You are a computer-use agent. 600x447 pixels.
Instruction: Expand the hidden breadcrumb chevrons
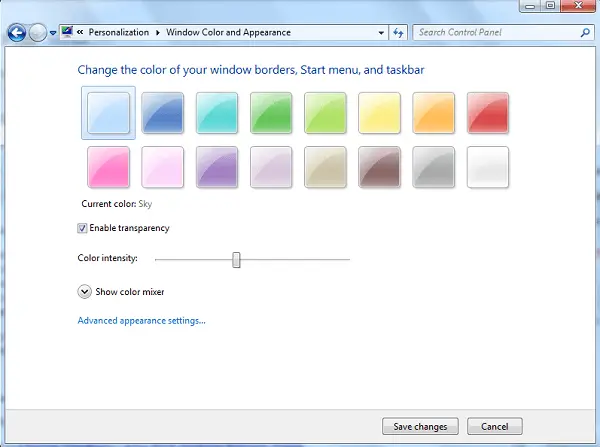tap(80, 32)
